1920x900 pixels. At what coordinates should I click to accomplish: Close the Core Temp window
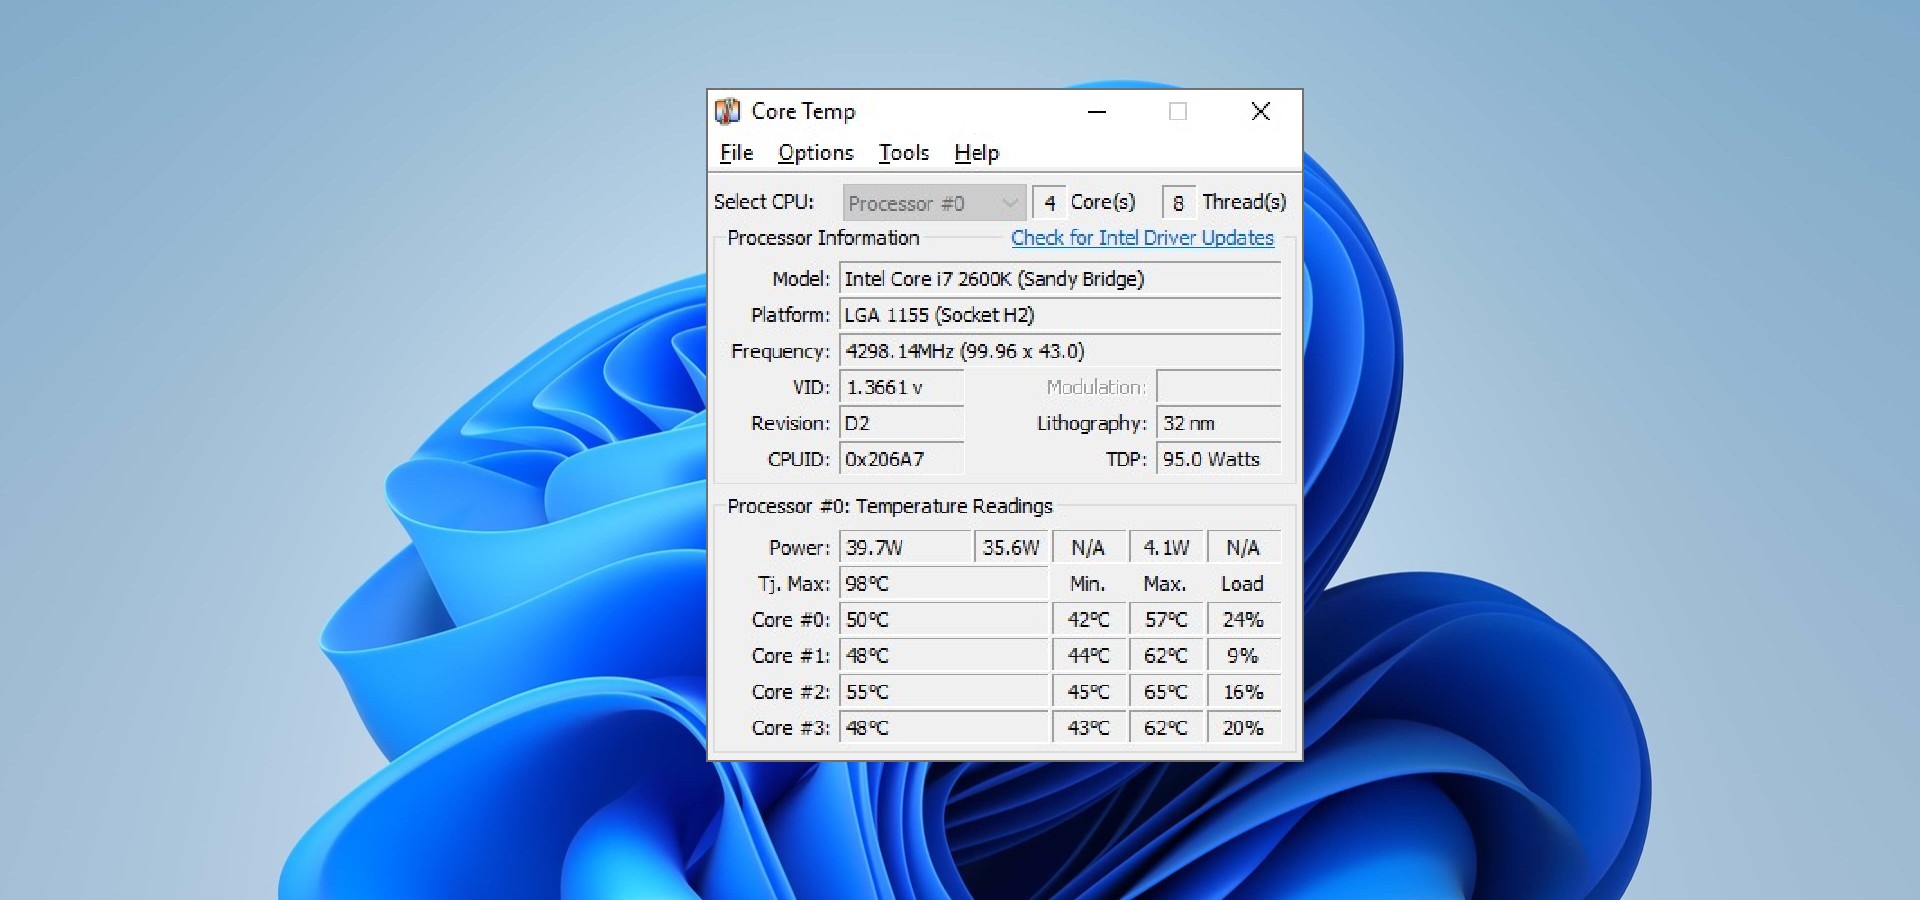(1261, 112)
